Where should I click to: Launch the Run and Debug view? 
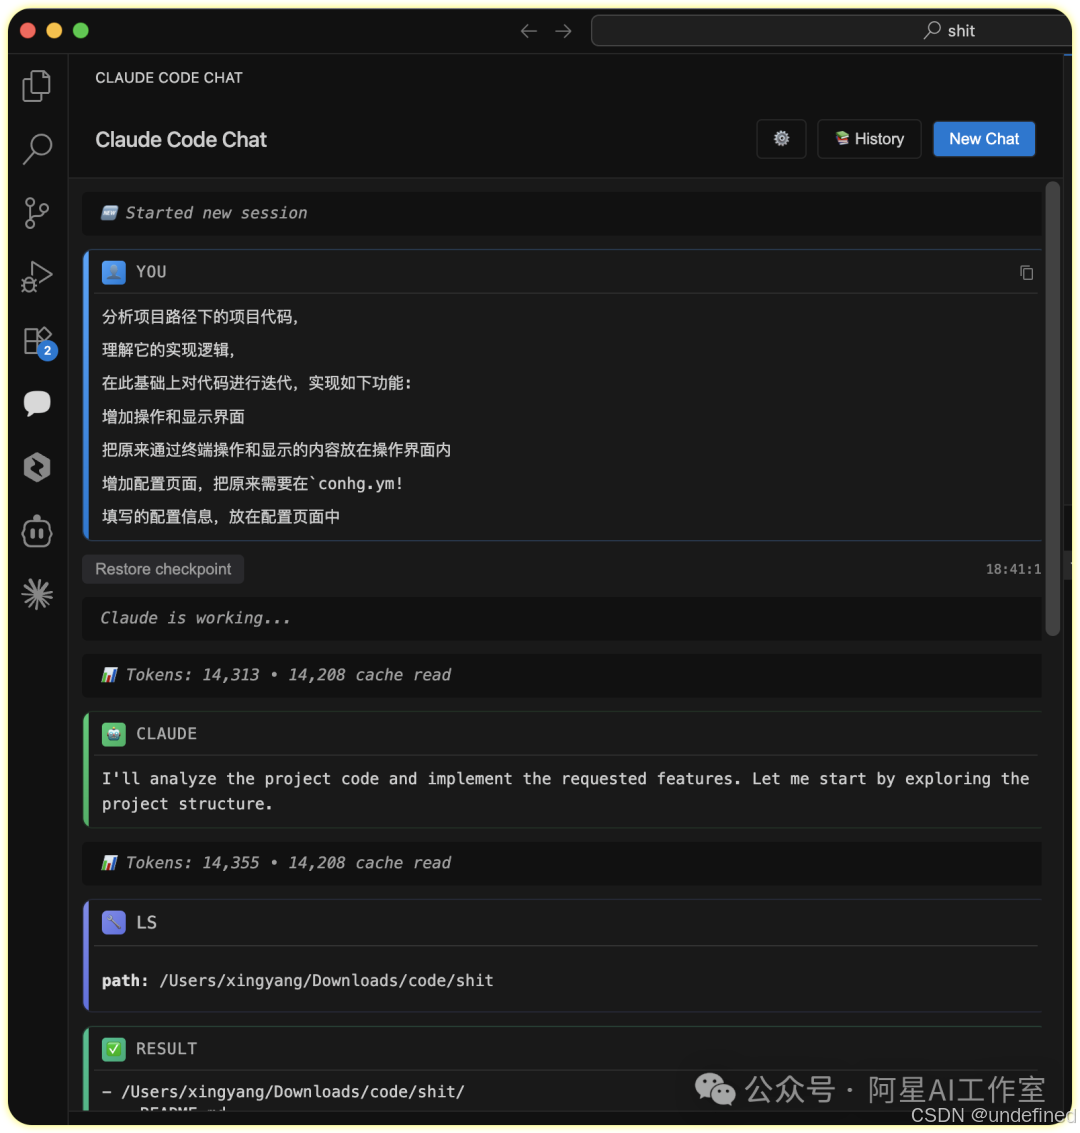(37, 277)
